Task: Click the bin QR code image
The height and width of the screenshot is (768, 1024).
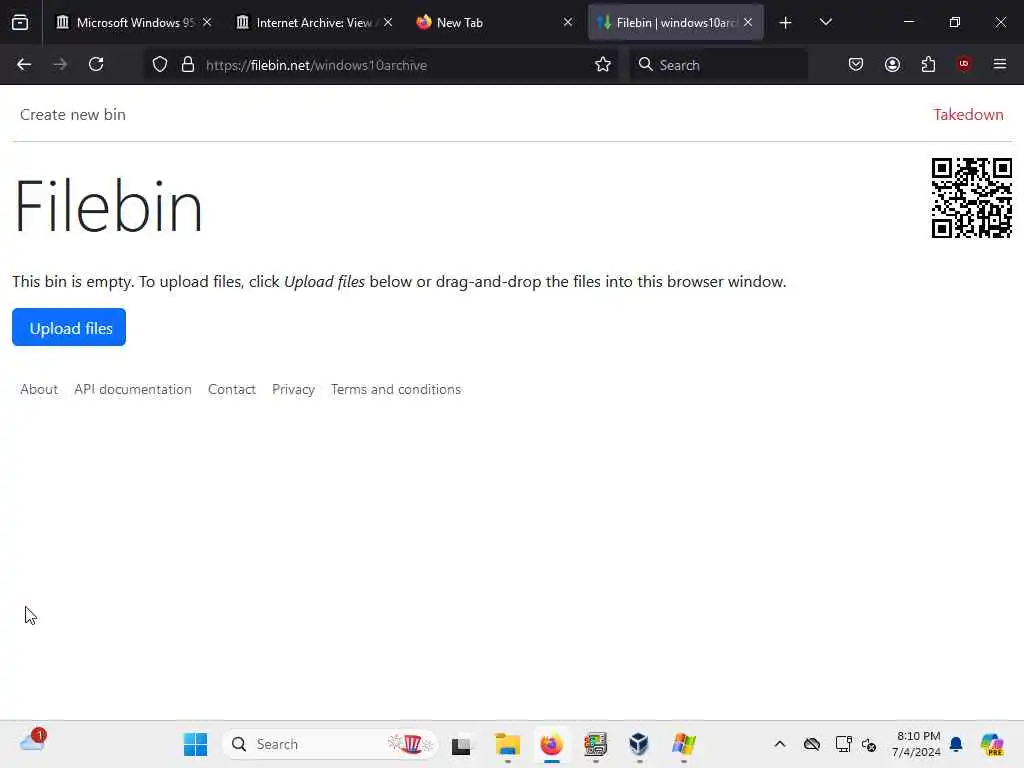Action: [x=972, y=198]
